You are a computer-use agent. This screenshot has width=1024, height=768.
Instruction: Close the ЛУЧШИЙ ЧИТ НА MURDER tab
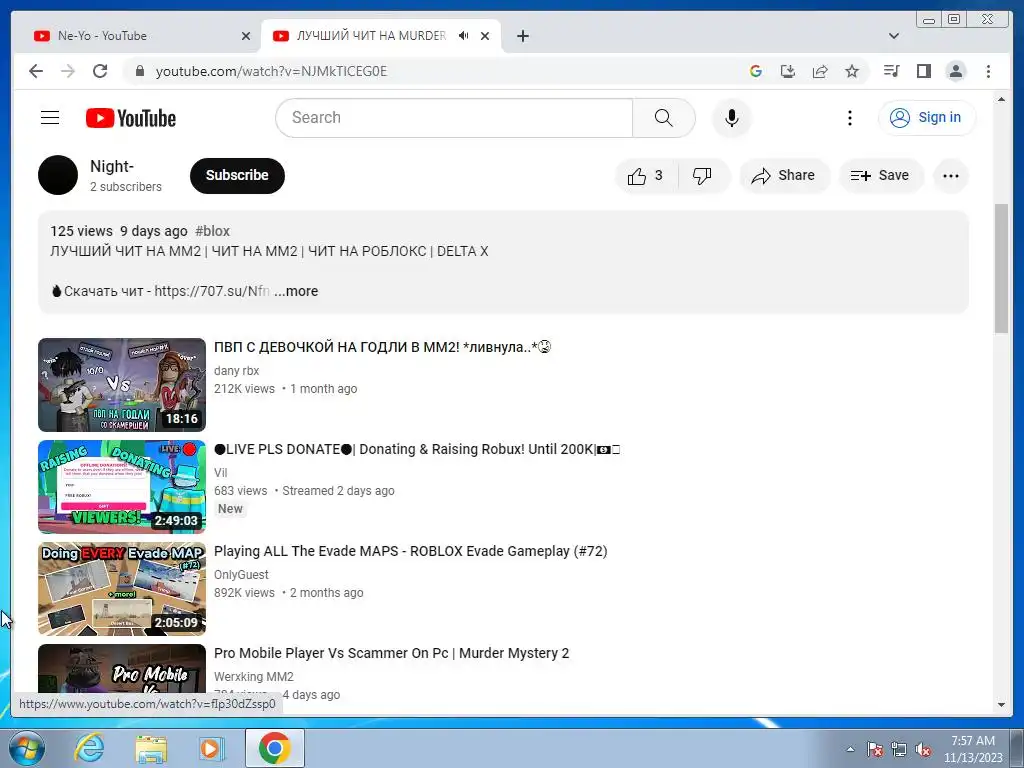485,36
